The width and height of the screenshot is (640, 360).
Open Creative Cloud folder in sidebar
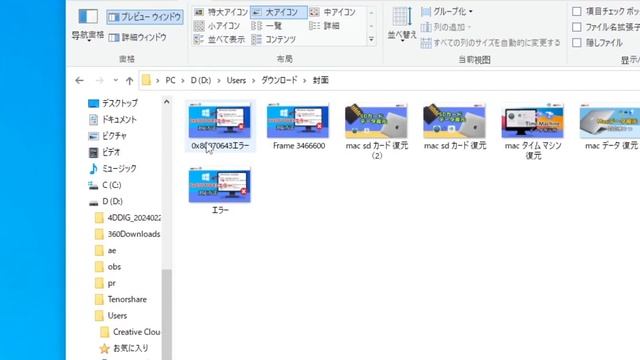coord(130,332)
